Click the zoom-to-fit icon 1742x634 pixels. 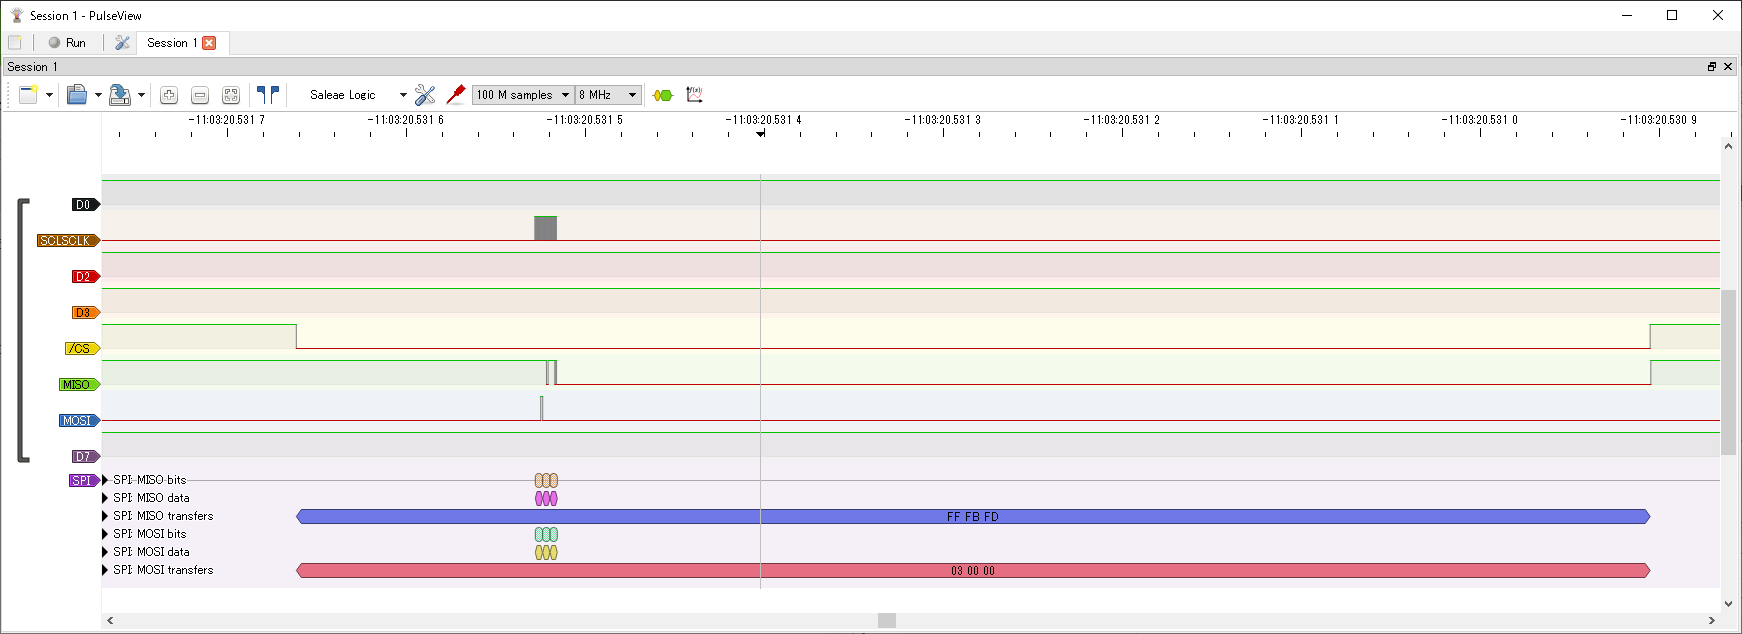pyautogui.click(x=231, y=95)
